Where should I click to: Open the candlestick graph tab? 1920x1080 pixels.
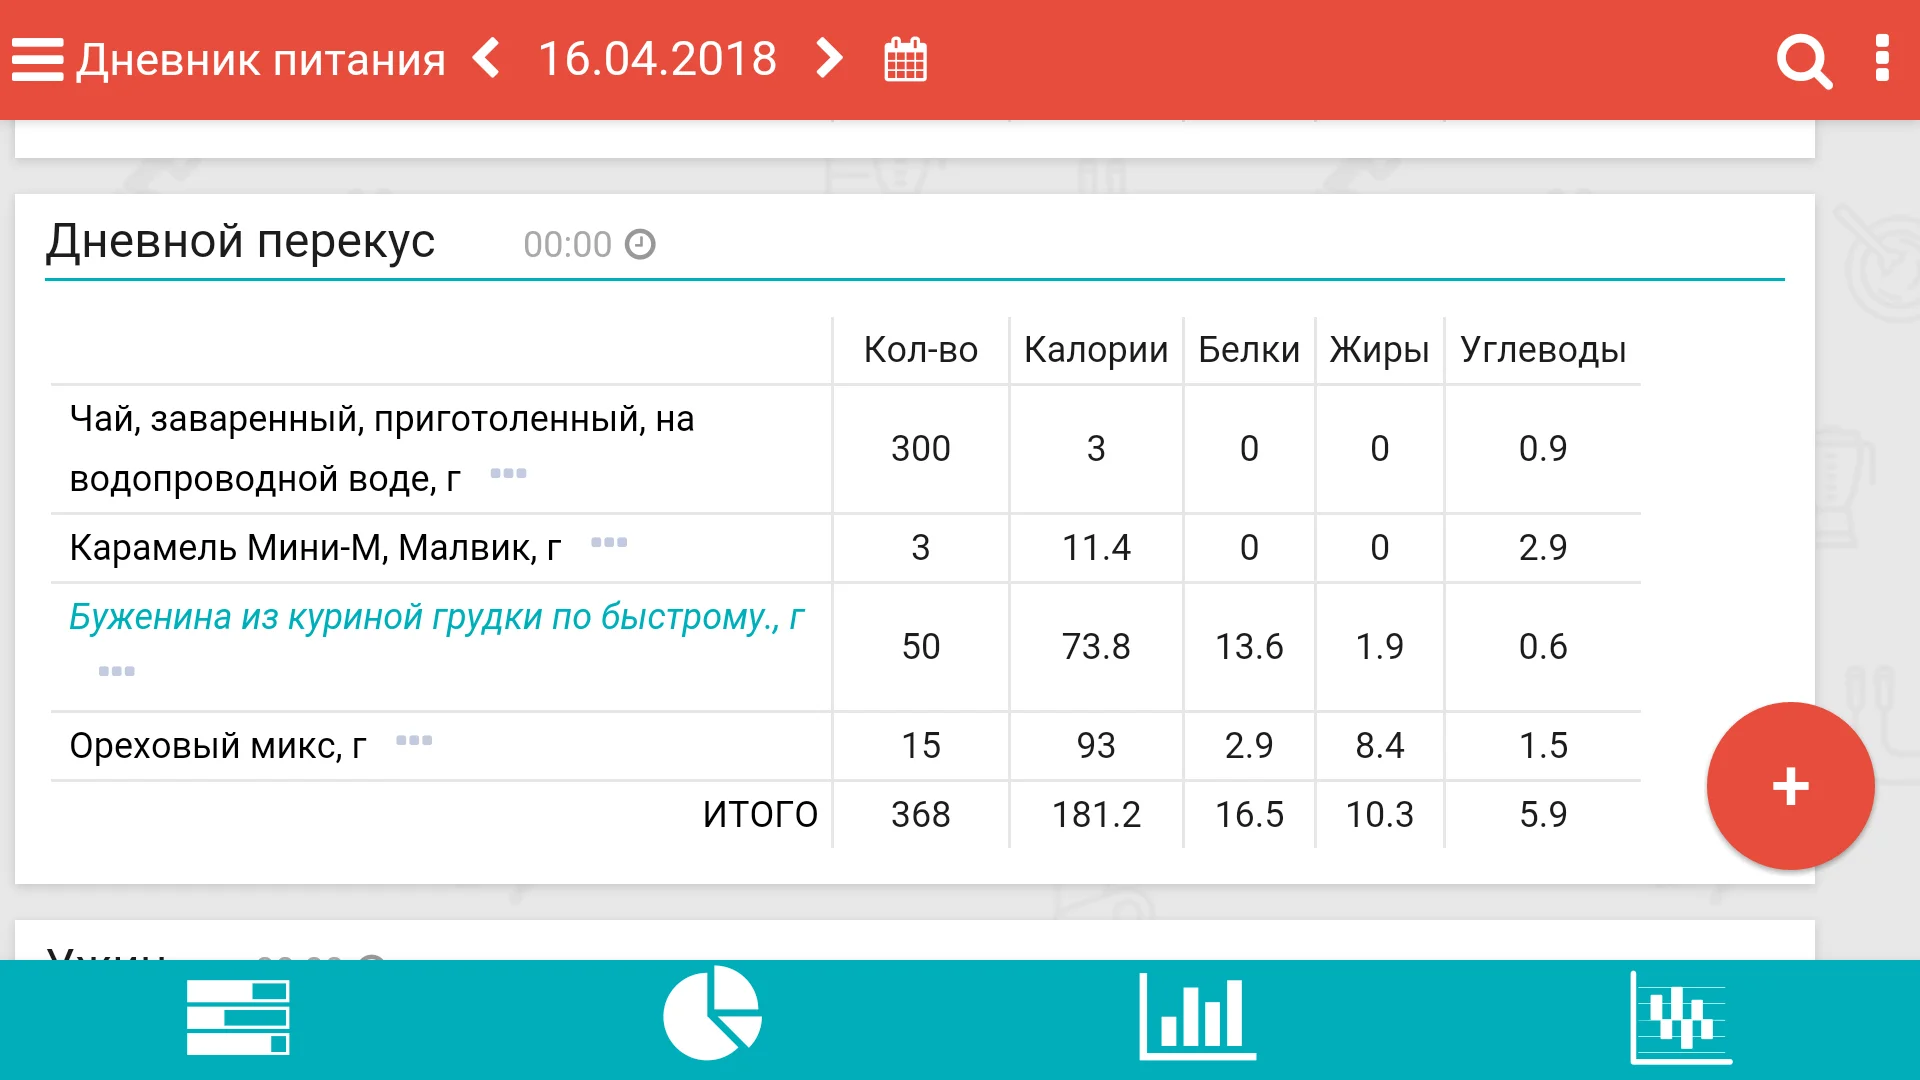point(1681,1018)
